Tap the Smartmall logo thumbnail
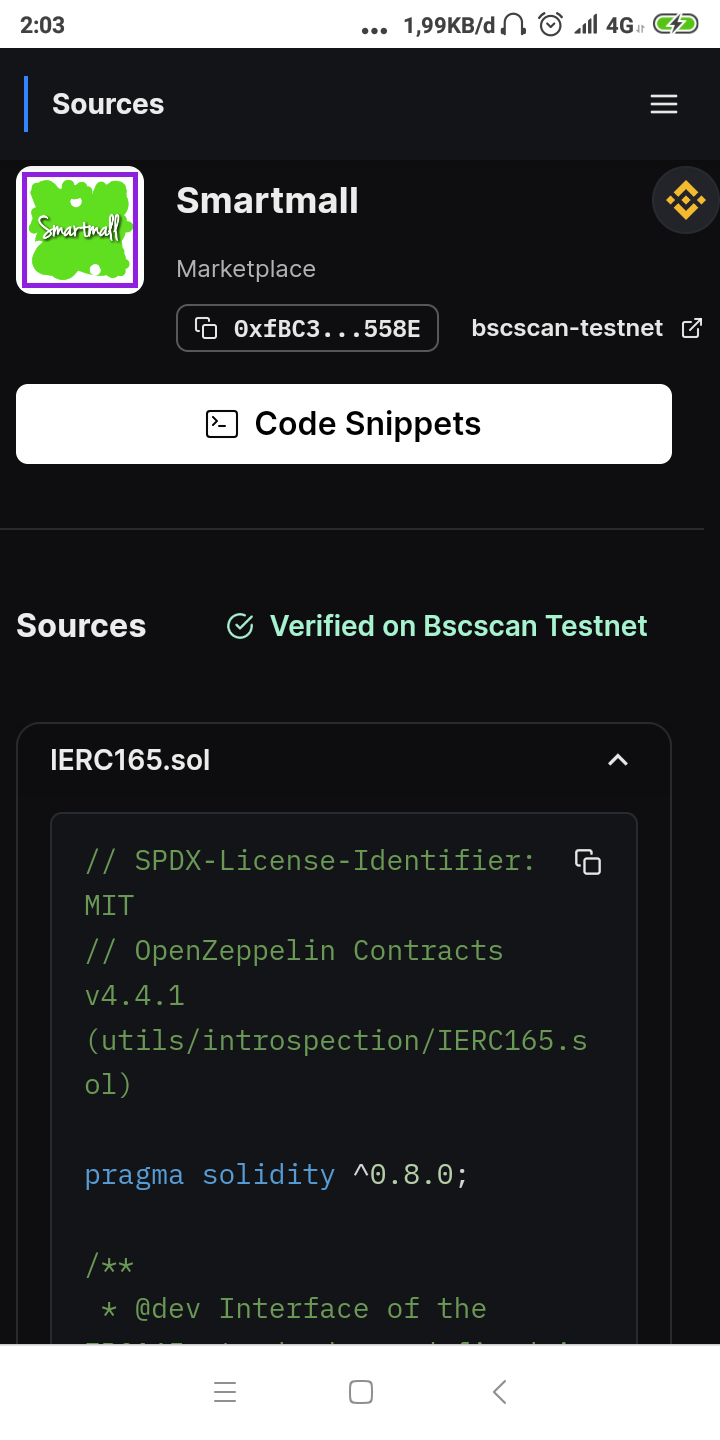The width and height of the screenshot is (720, 1440). pos(80,230)
